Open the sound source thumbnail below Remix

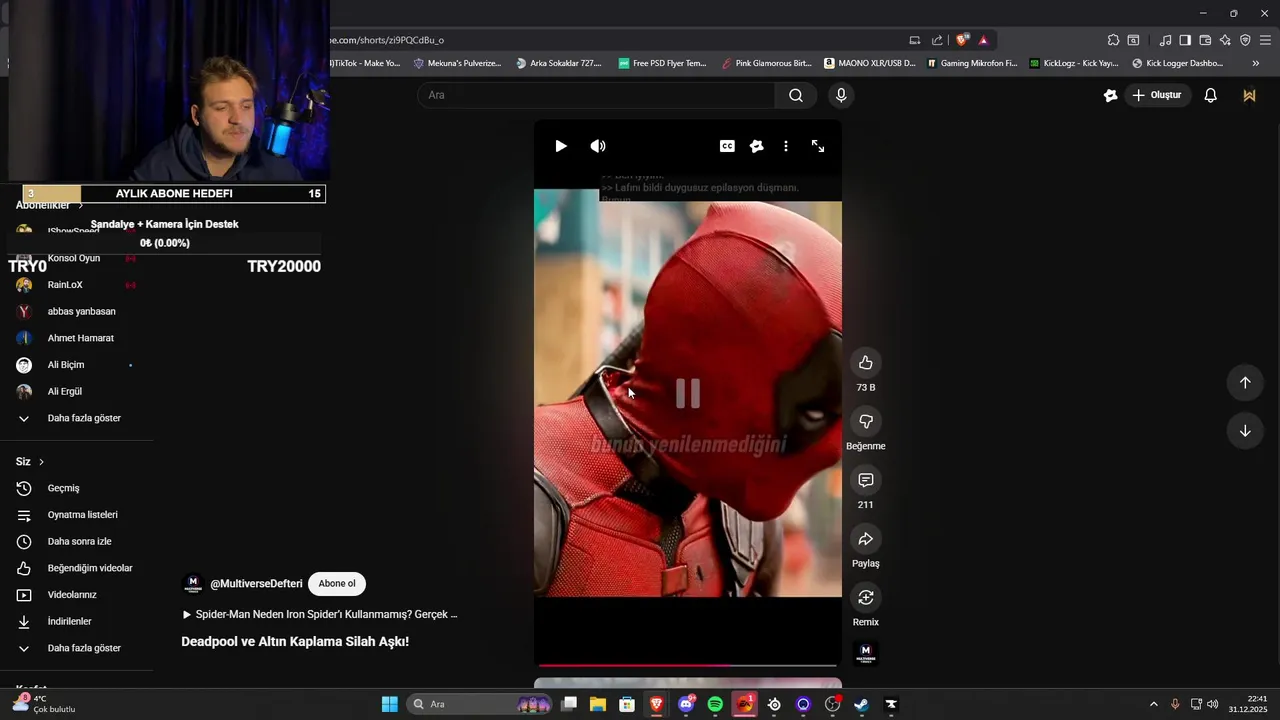(x=866, y=654)
